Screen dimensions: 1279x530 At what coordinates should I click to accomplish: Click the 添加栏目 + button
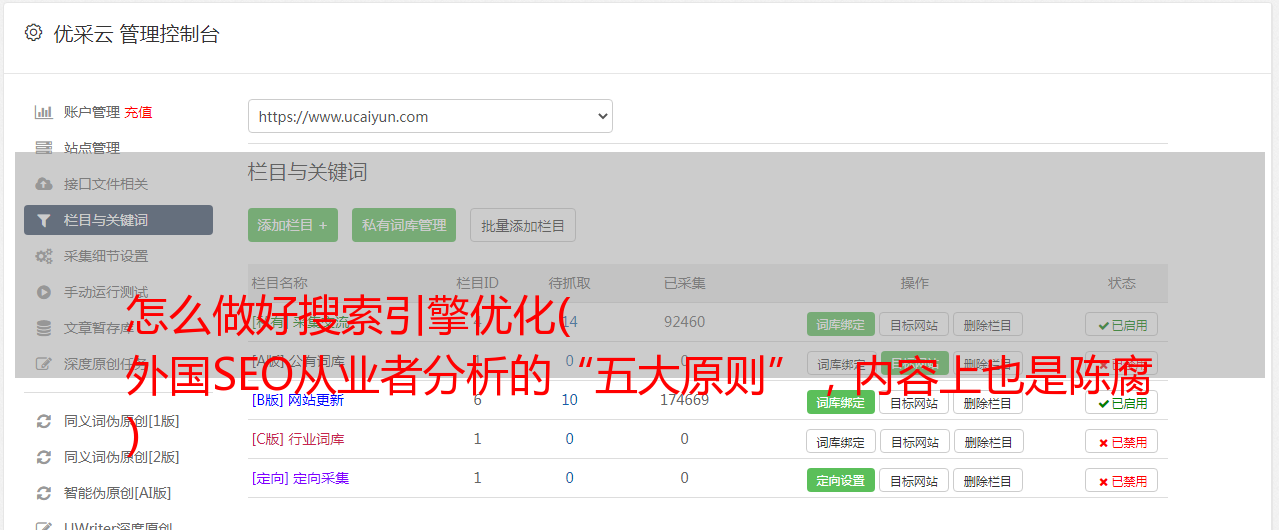click(293, 225)
